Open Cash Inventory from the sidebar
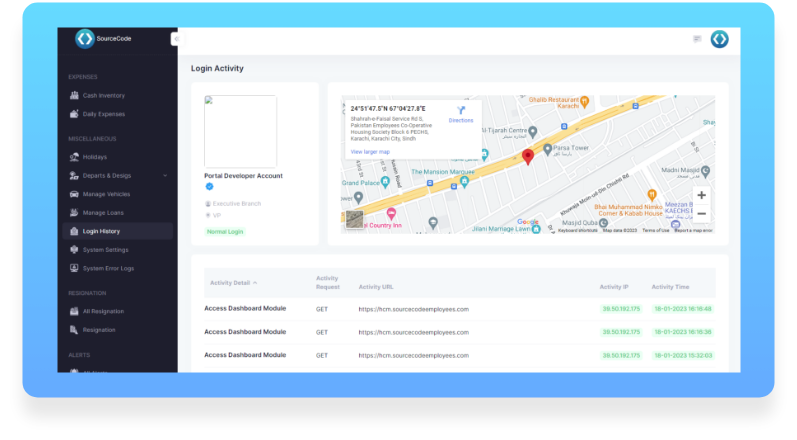The image size is (797, 440). click(x=103, y=95)
